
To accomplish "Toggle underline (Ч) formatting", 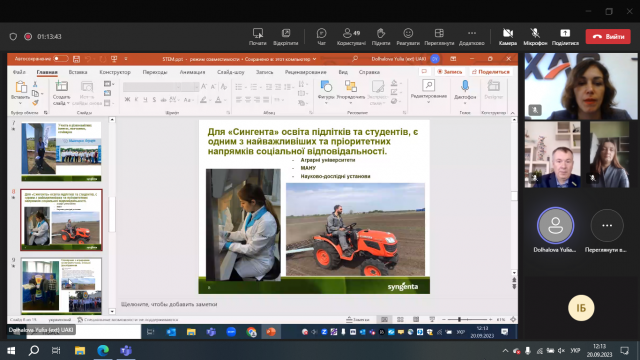I will pyautogui.click(x=145, y=100).
